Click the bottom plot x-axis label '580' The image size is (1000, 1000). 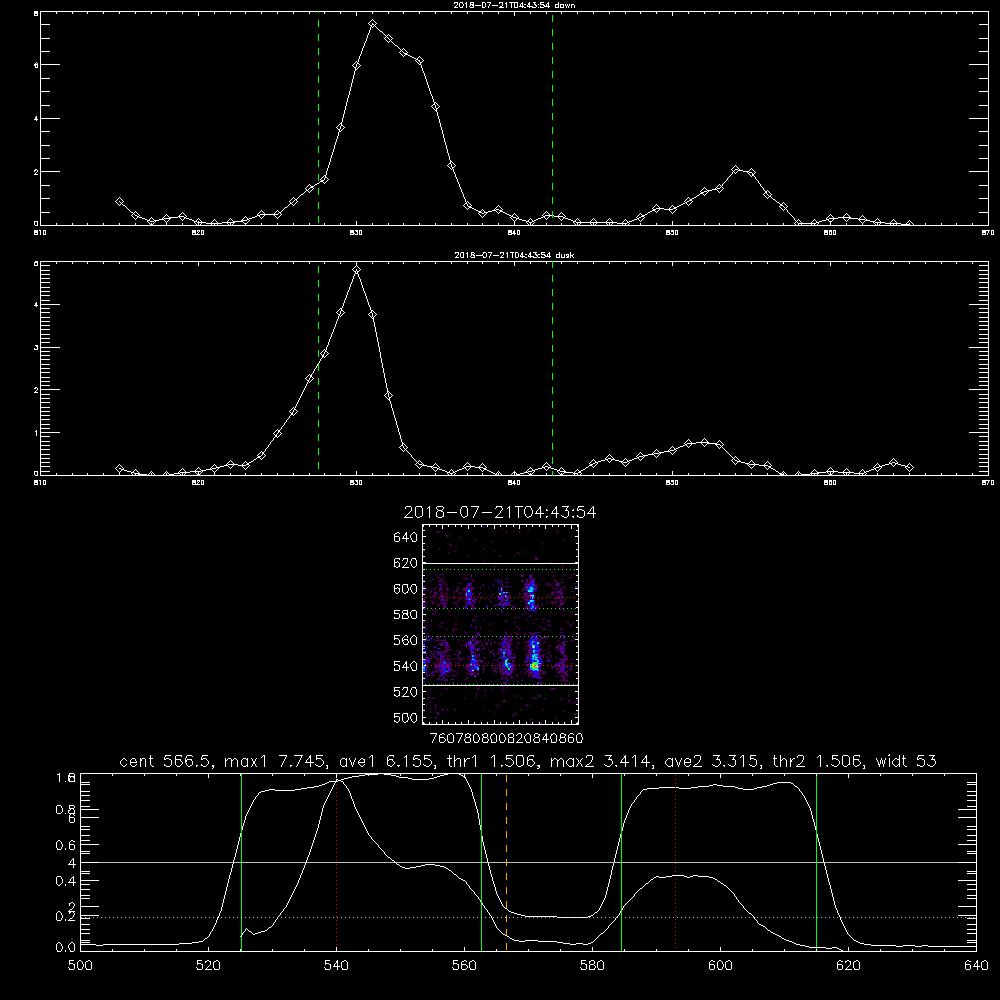pos(592,965)
